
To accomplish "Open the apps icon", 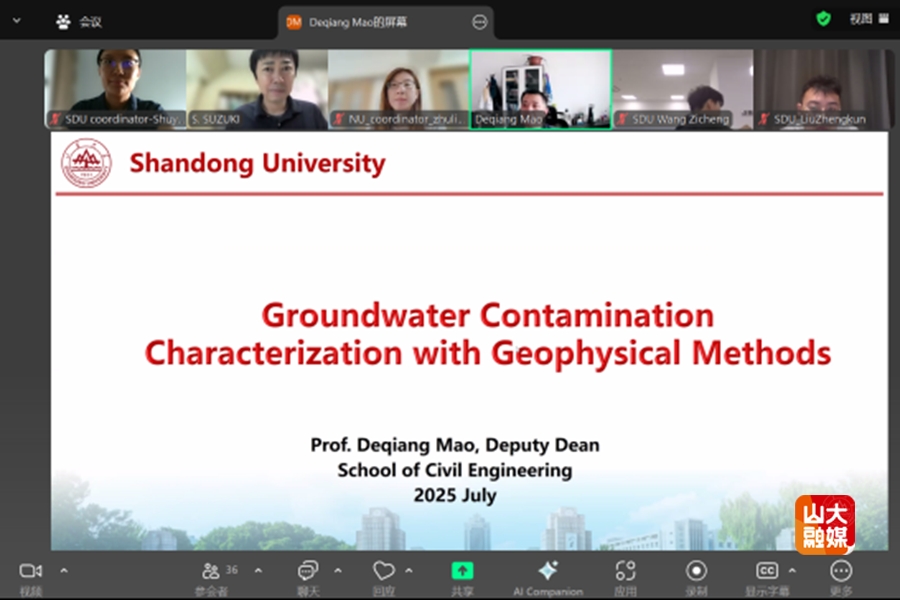I will (x=625, y=571).
